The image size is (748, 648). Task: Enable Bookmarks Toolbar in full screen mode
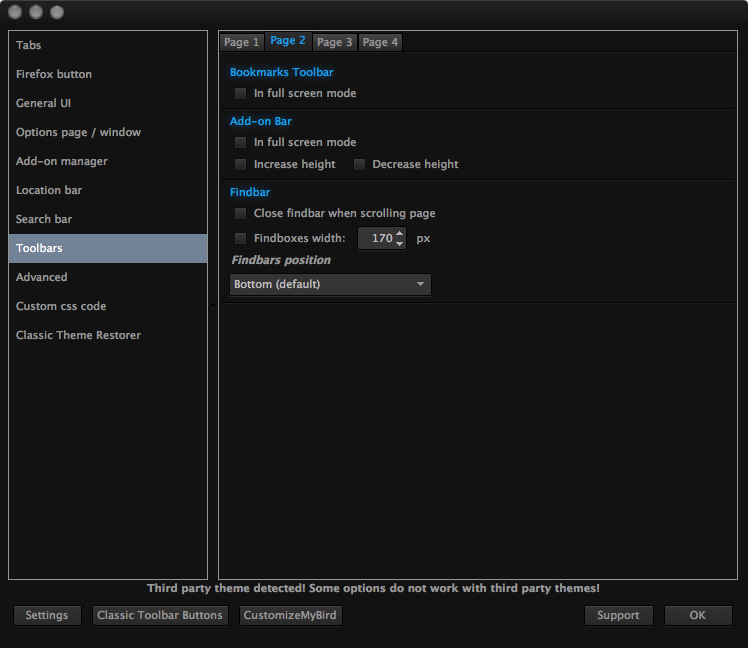pos(240,93)
